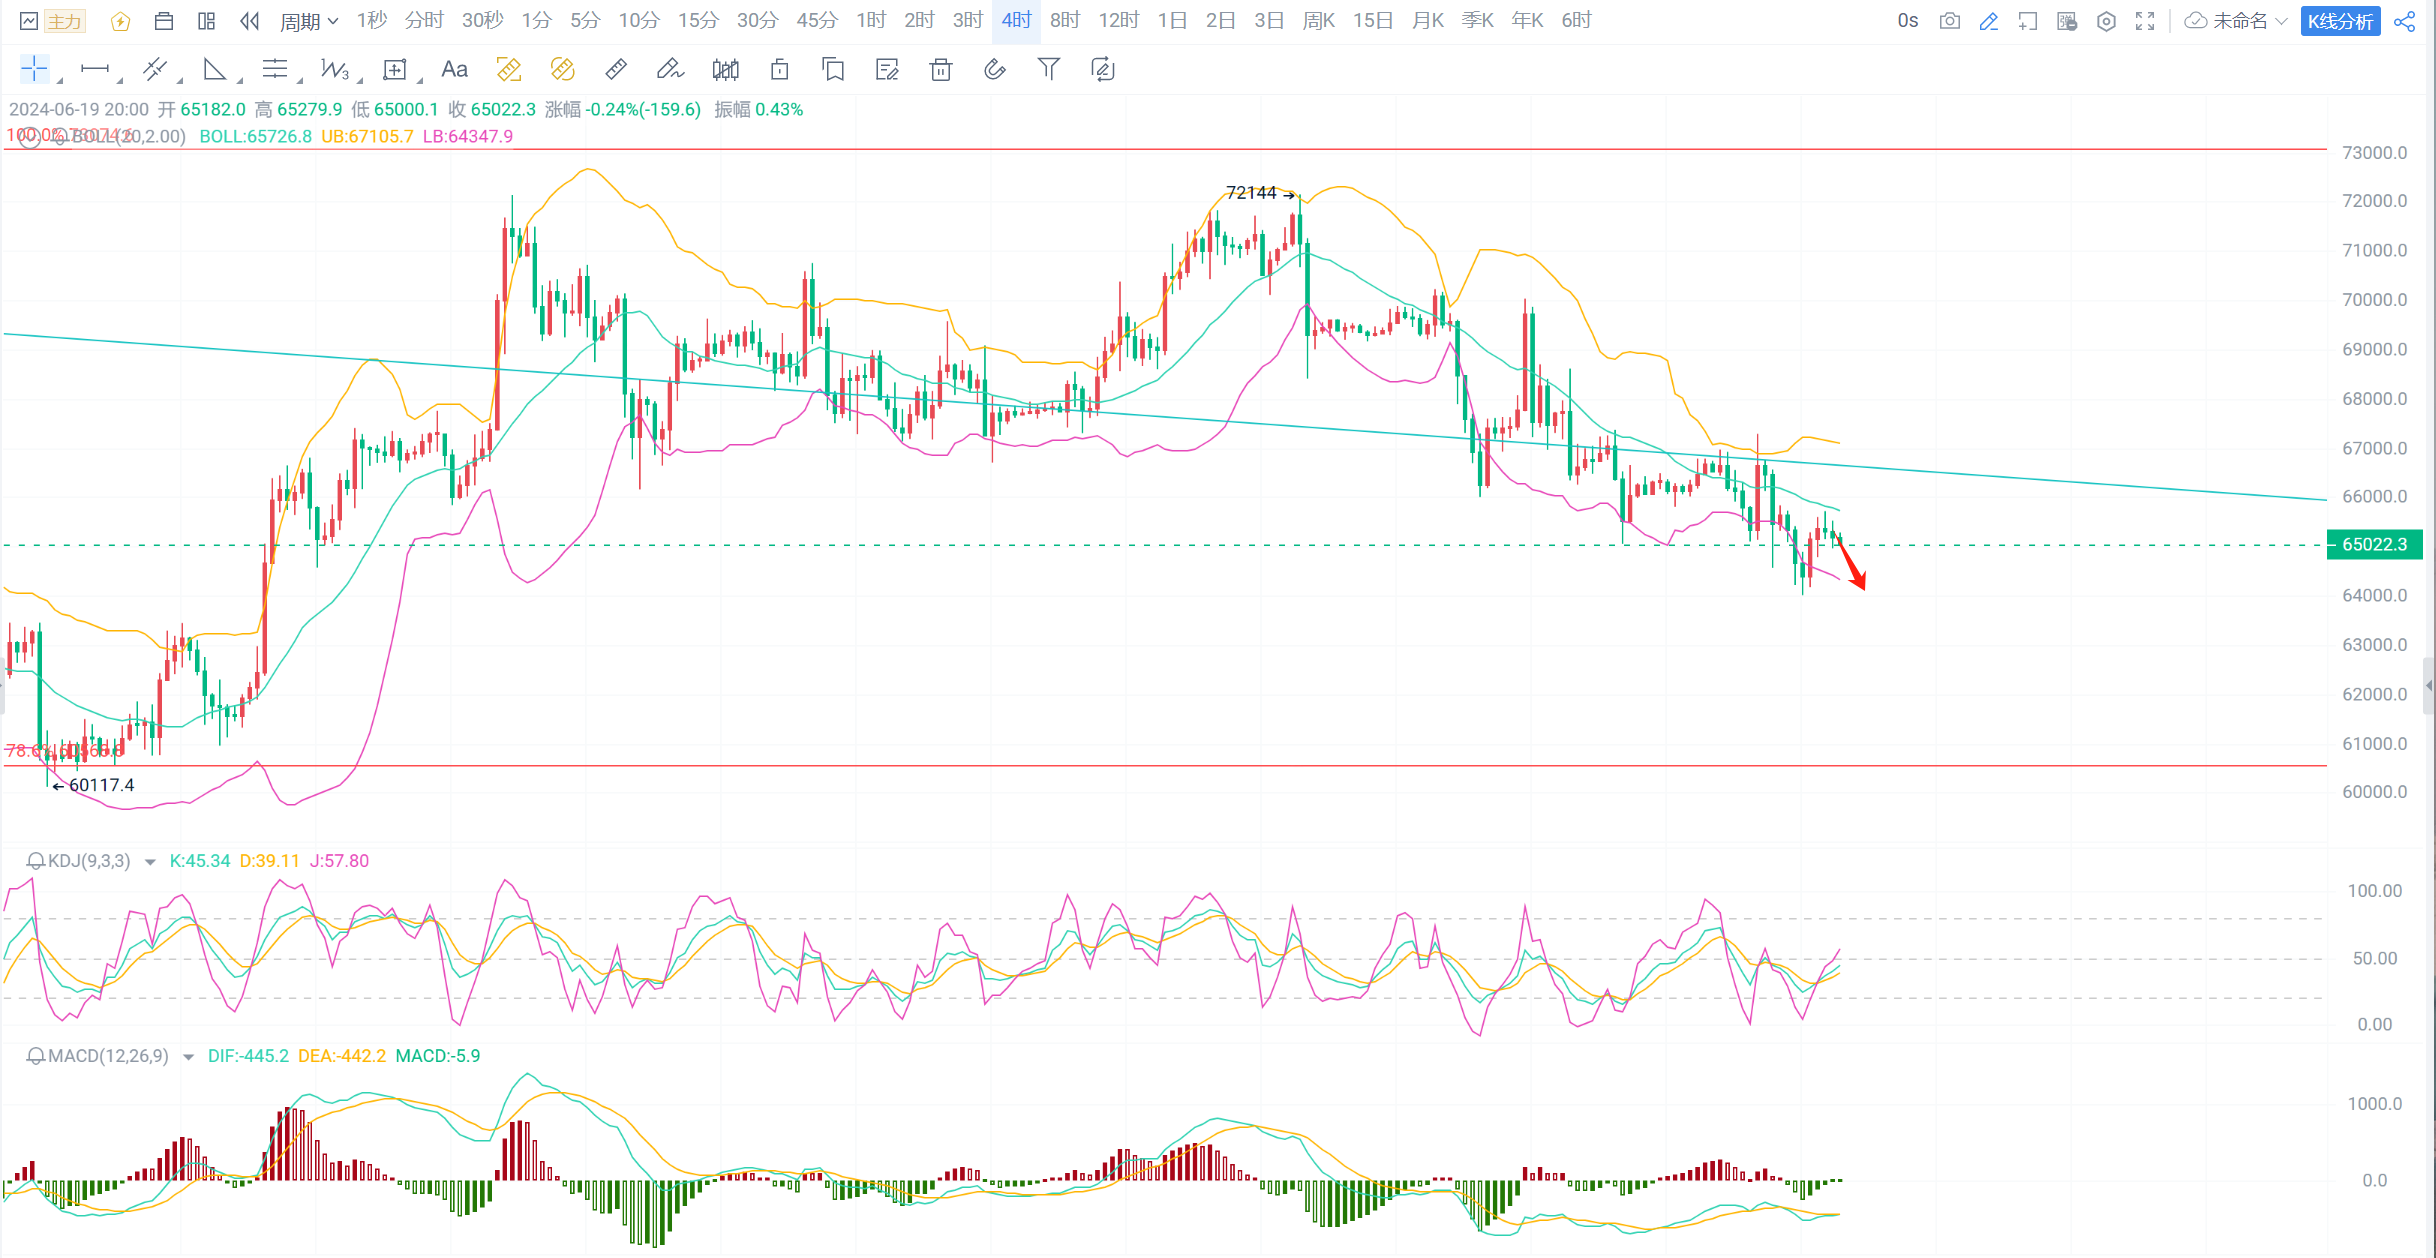Select the plain ruler tool

[x=616, y=69]
